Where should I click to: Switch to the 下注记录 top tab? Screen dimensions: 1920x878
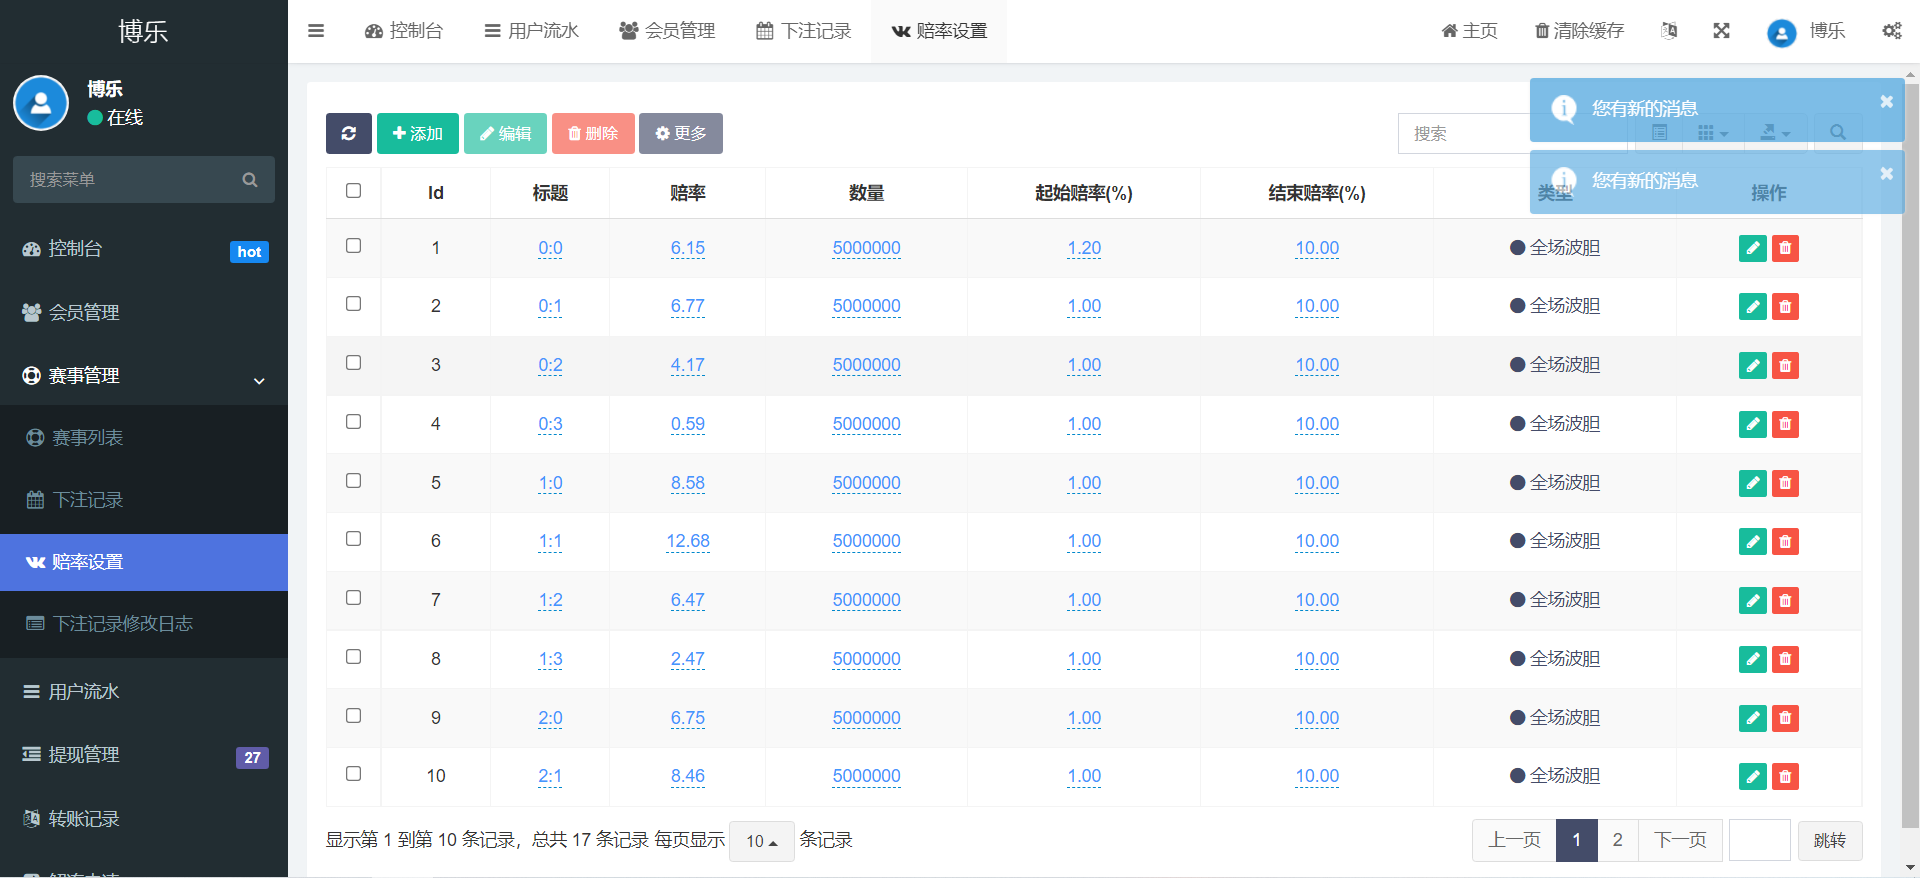tap(804, 31)
